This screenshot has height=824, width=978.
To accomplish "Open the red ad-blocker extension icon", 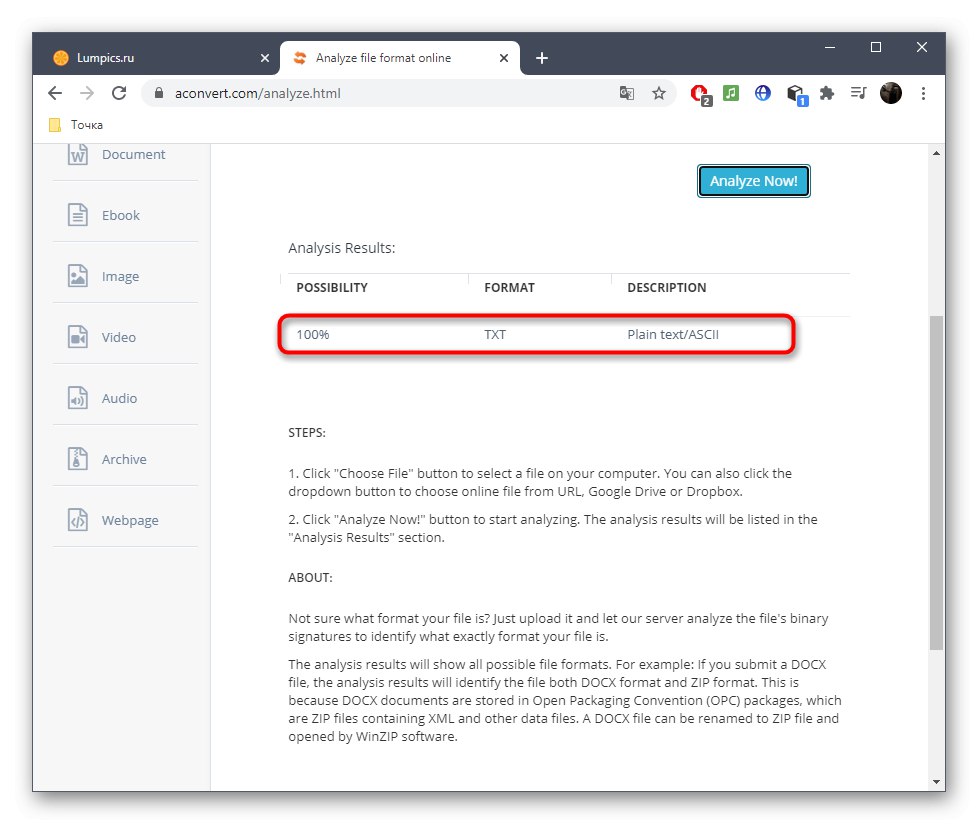I will 700,94.
